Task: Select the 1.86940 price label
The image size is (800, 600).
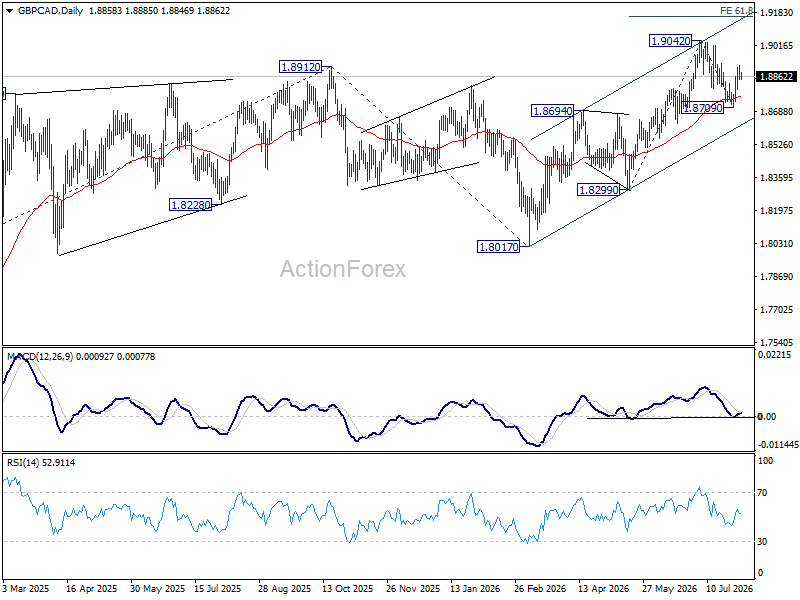Action: click(553, 111)
